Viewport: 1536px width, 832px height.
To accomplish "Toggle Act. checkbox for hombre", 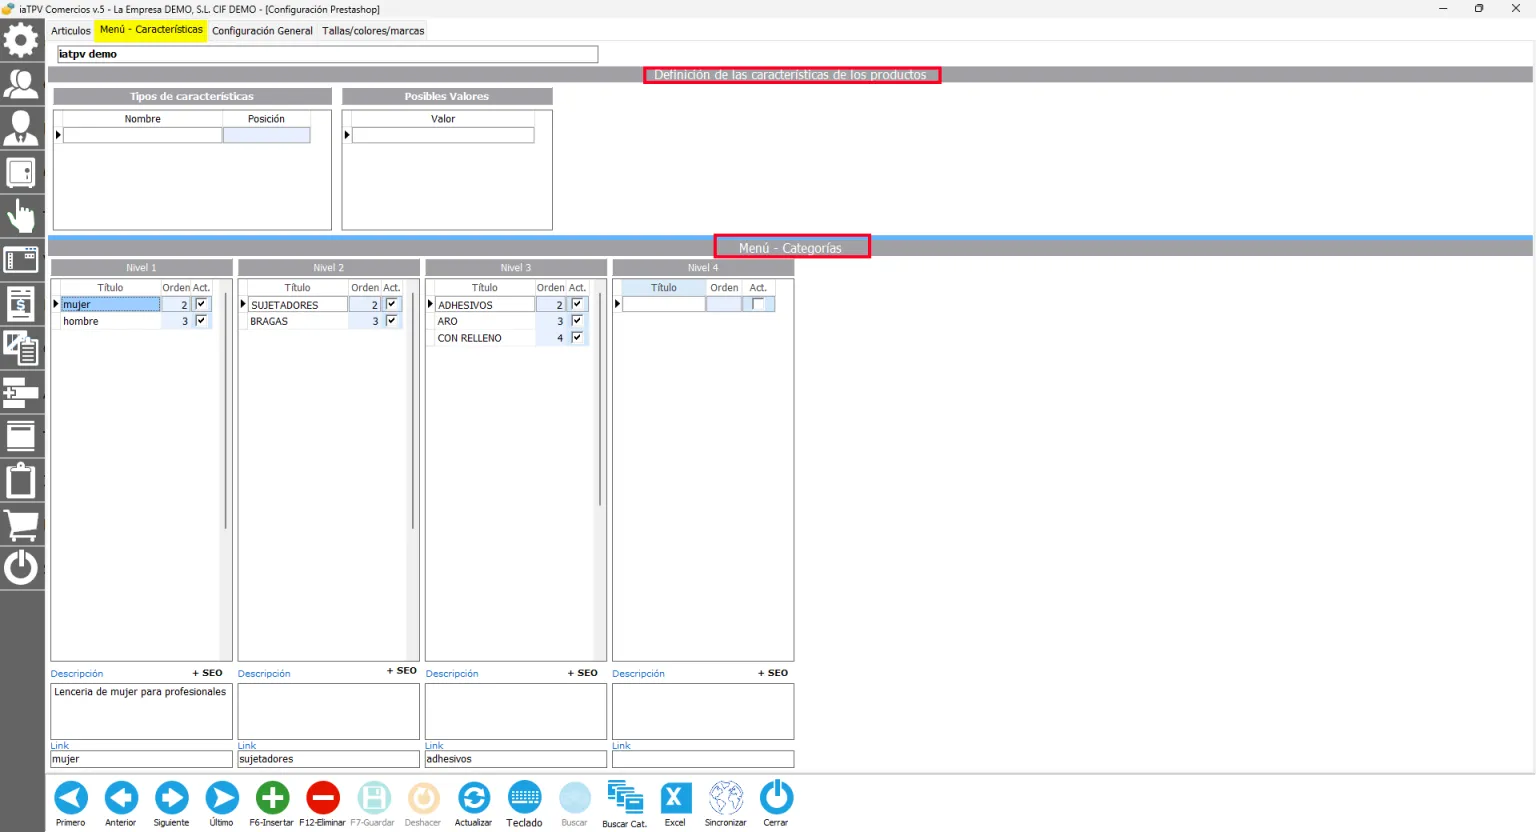I will pos(202,321).
